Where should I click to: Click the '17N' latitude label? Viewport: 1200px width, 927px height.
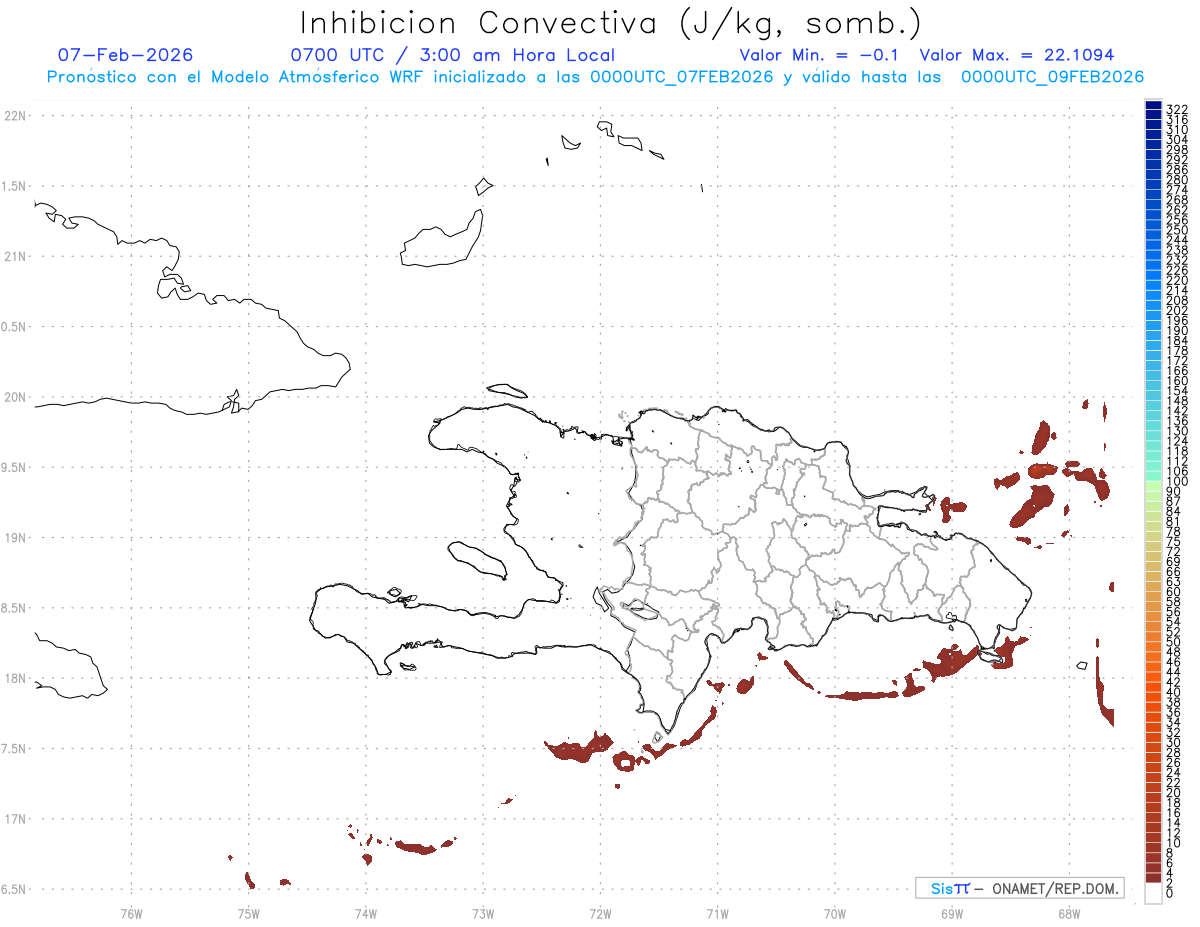[x=14, y=819]
